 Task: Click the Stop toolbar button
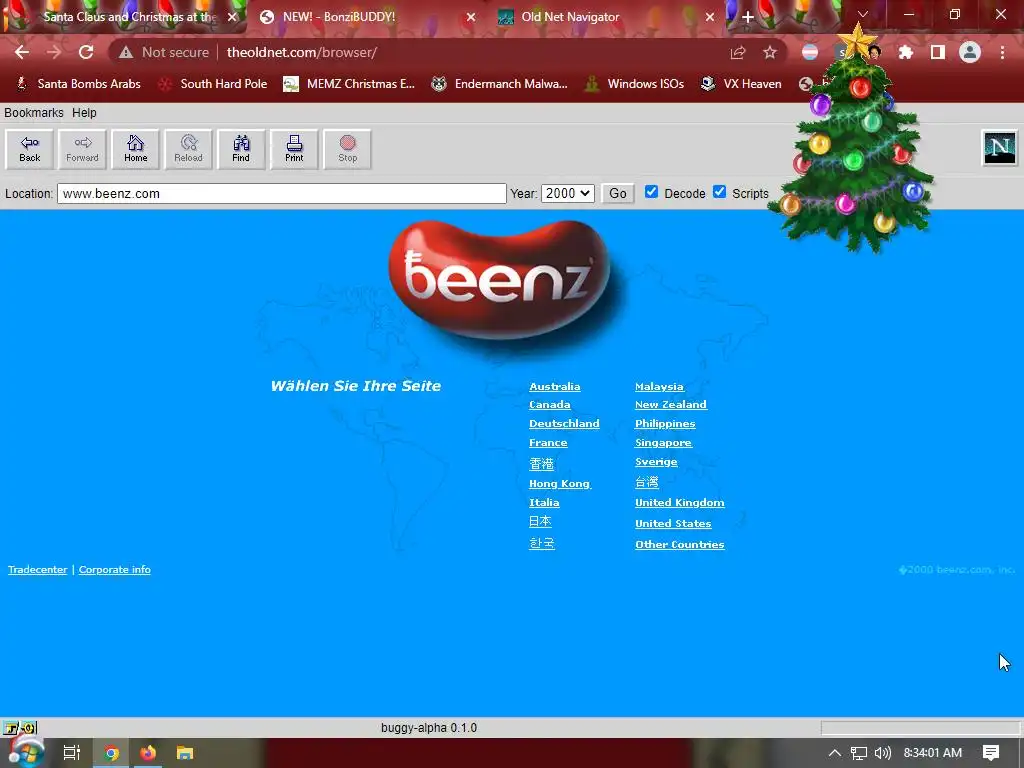pos(347,150)
